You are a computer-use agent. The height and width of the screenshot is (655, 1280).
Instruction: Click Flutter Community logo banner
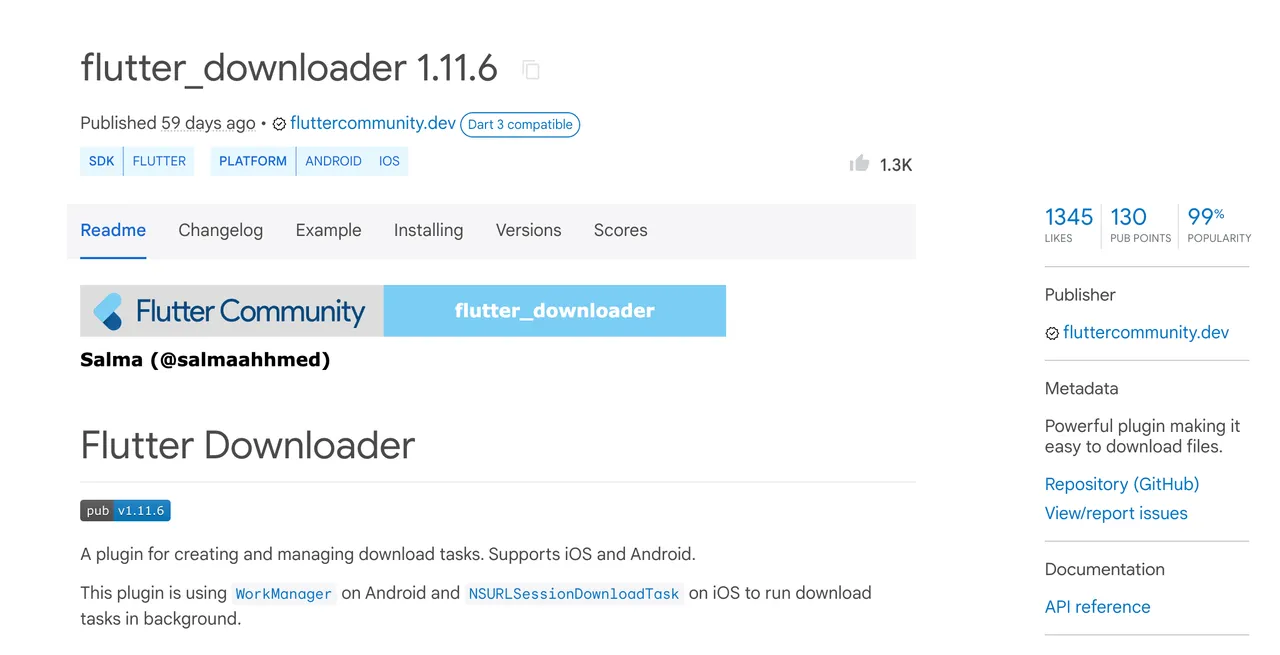tap(232, 311)
